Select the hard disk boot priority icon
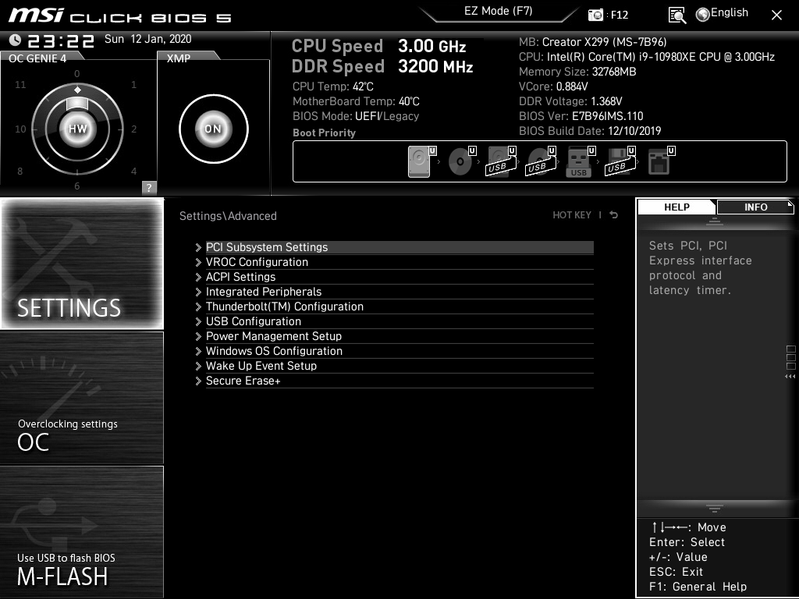Viewport: 799px width, 599px height. click(x=422, y=161)
